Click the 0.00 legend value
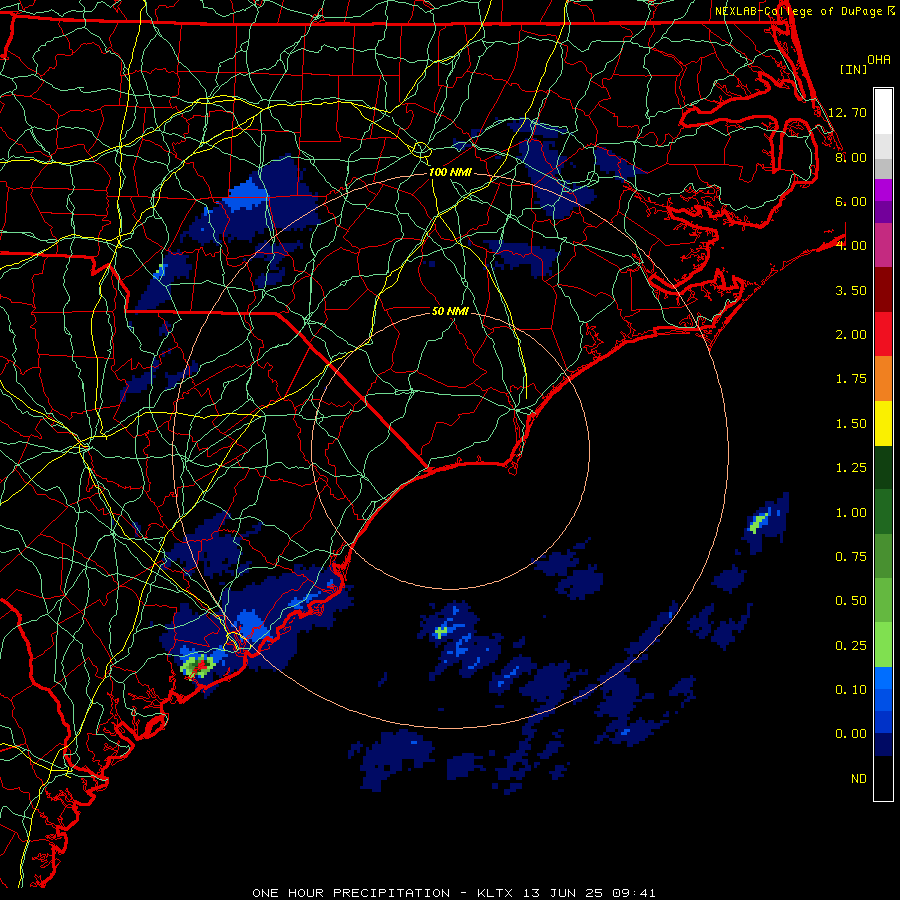The width and height of the screenshot is (900, 900). (x=851, y=734)
